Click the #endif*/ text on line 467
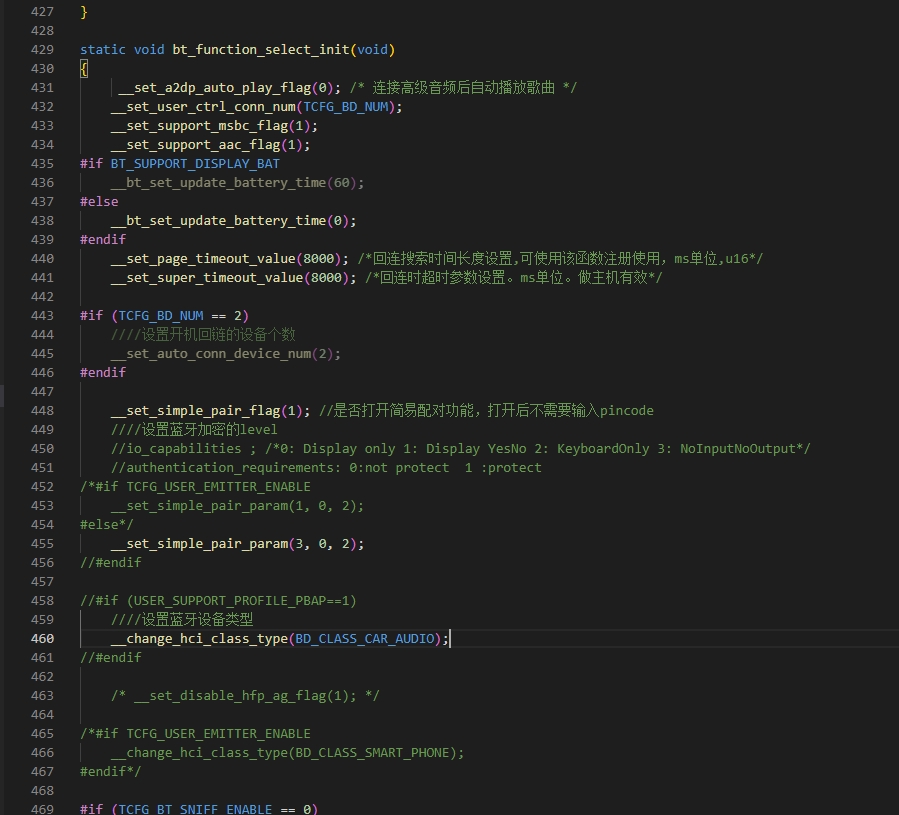The height and width of the screenshot is (815, 899). coord(111,771)
